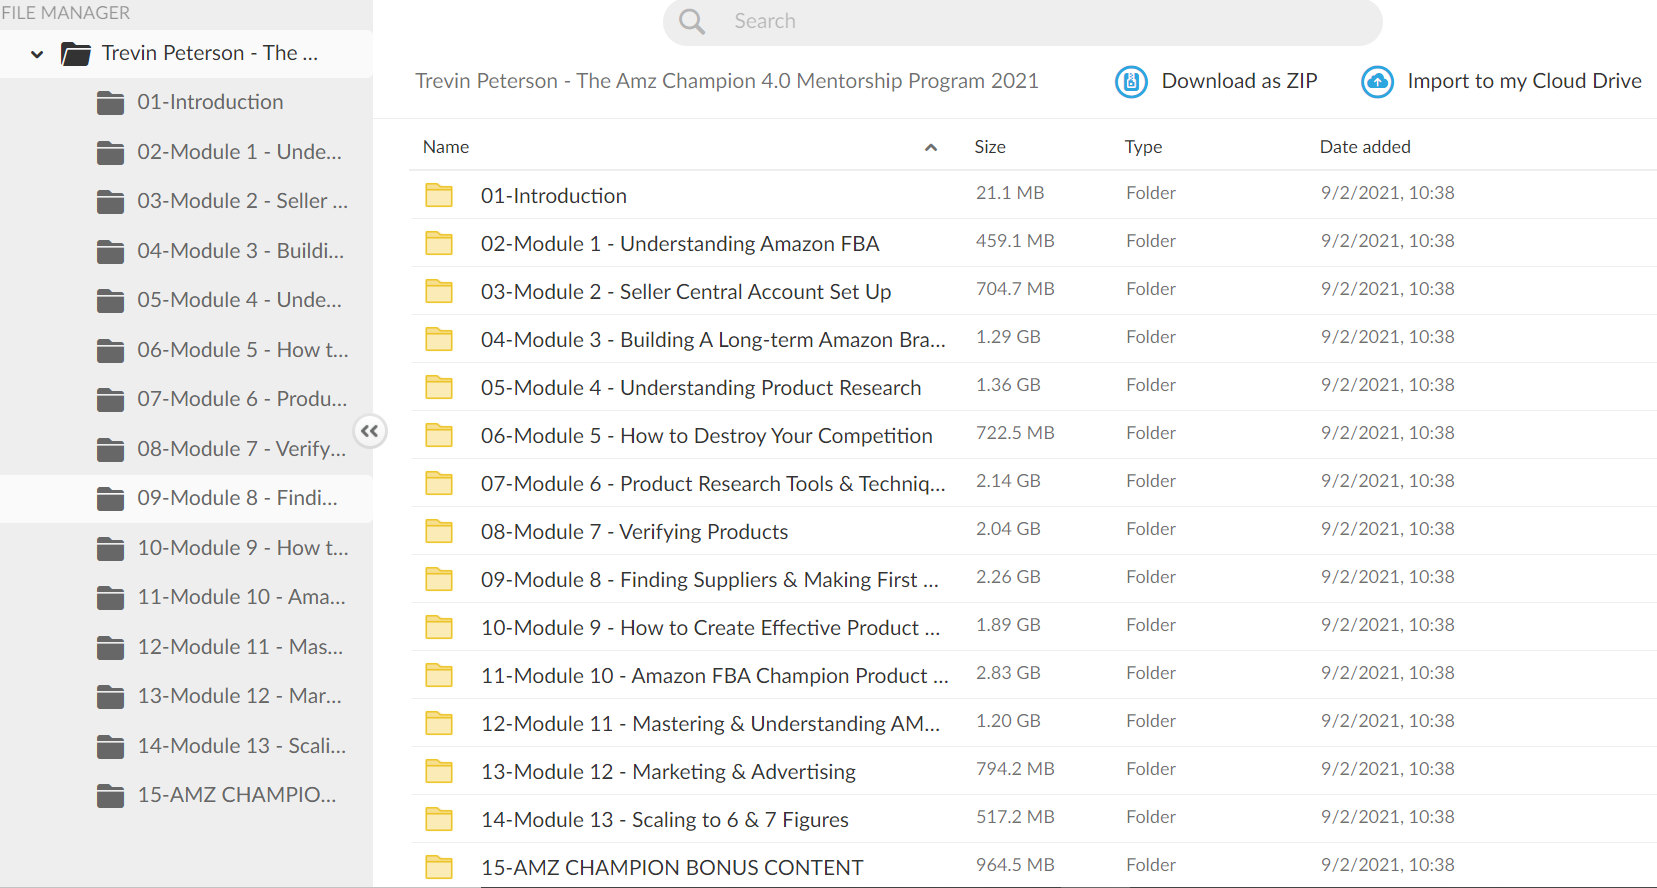The width and height of the screenshot is (1657, 888).
Task: Select 15-AMZ CHAMPIO... sidebar folder icon
Action: click(x=111, y=795)
